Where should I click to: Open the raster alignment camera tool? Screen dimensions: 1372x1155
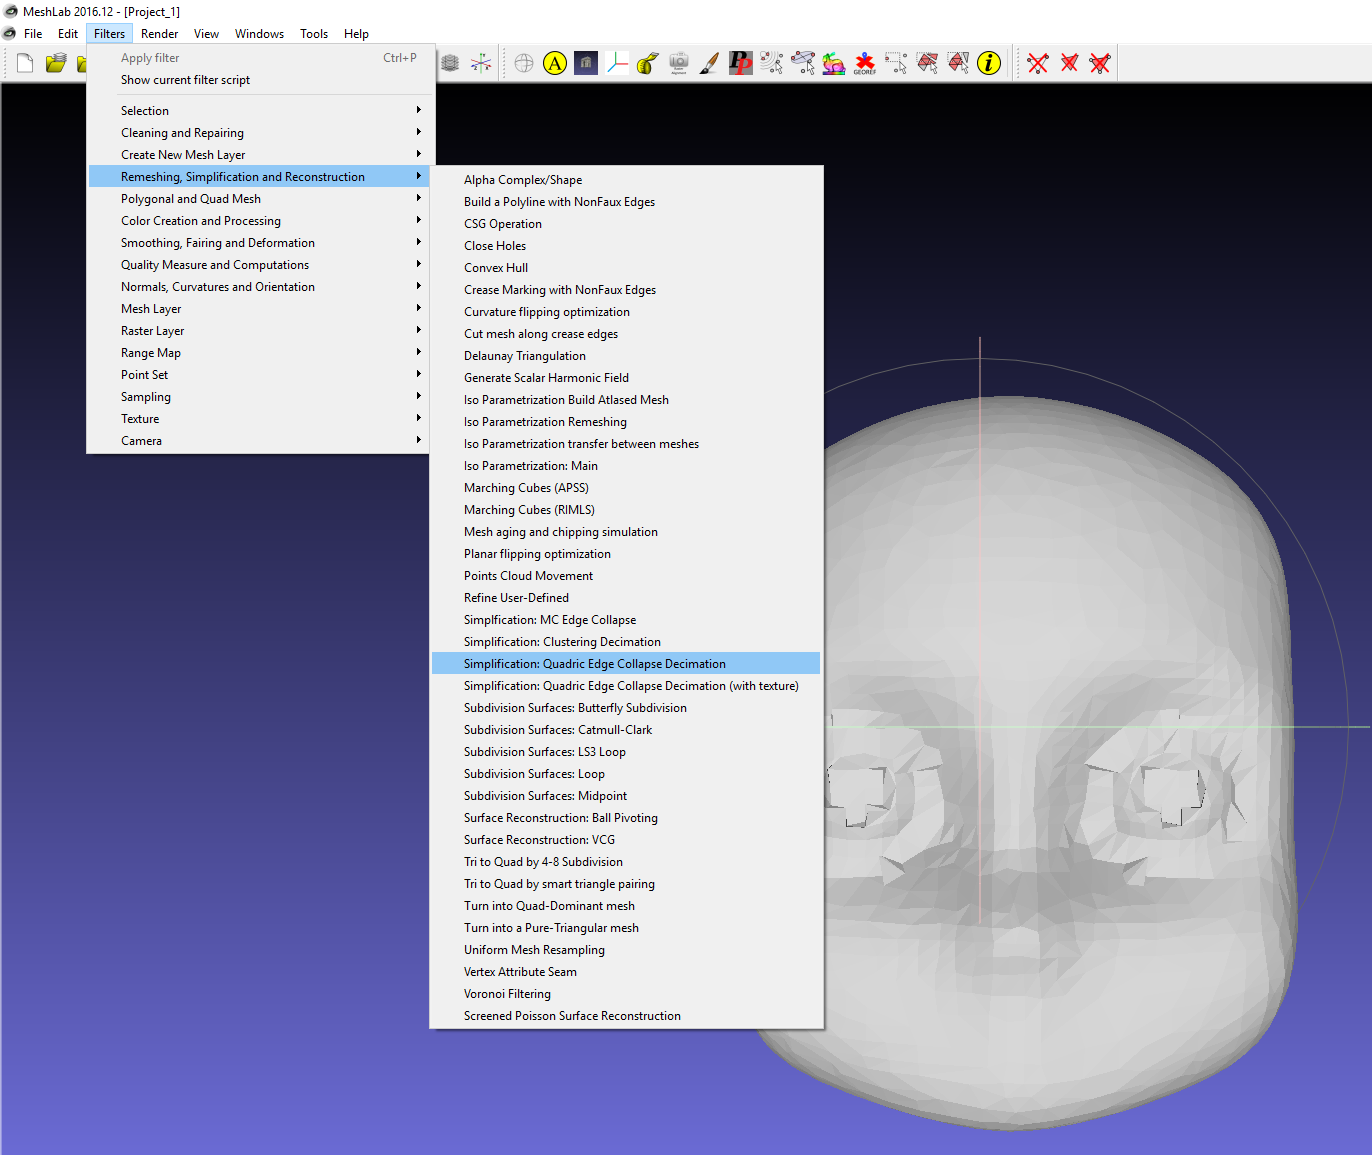point(679,64)
